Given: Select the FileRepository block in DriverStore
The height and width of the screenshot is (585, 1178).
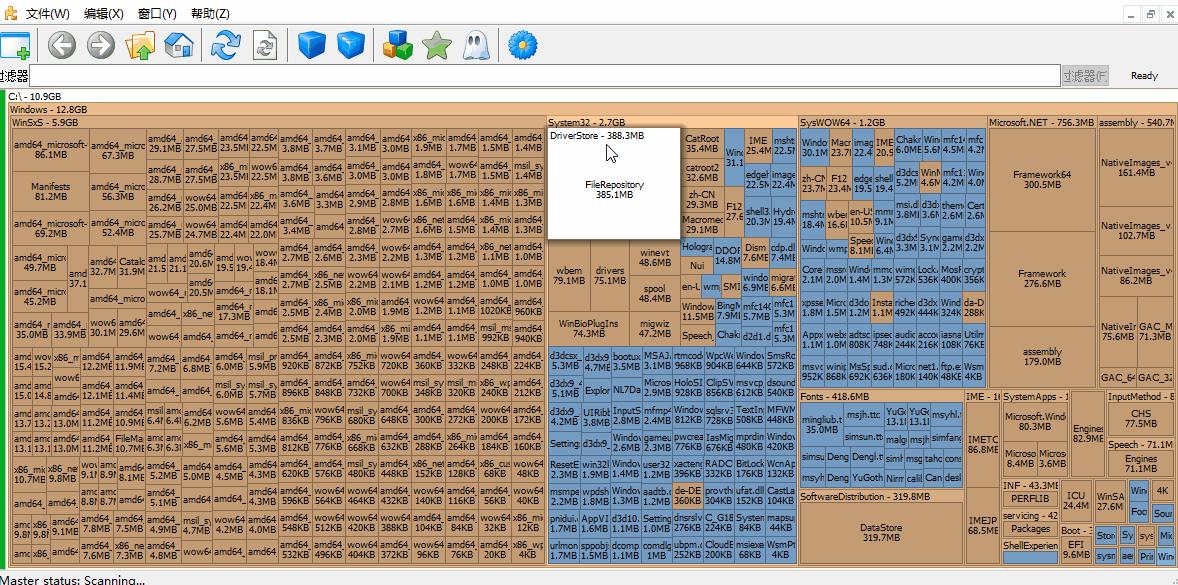Looking at the screenshot, I should coord(614,190).
